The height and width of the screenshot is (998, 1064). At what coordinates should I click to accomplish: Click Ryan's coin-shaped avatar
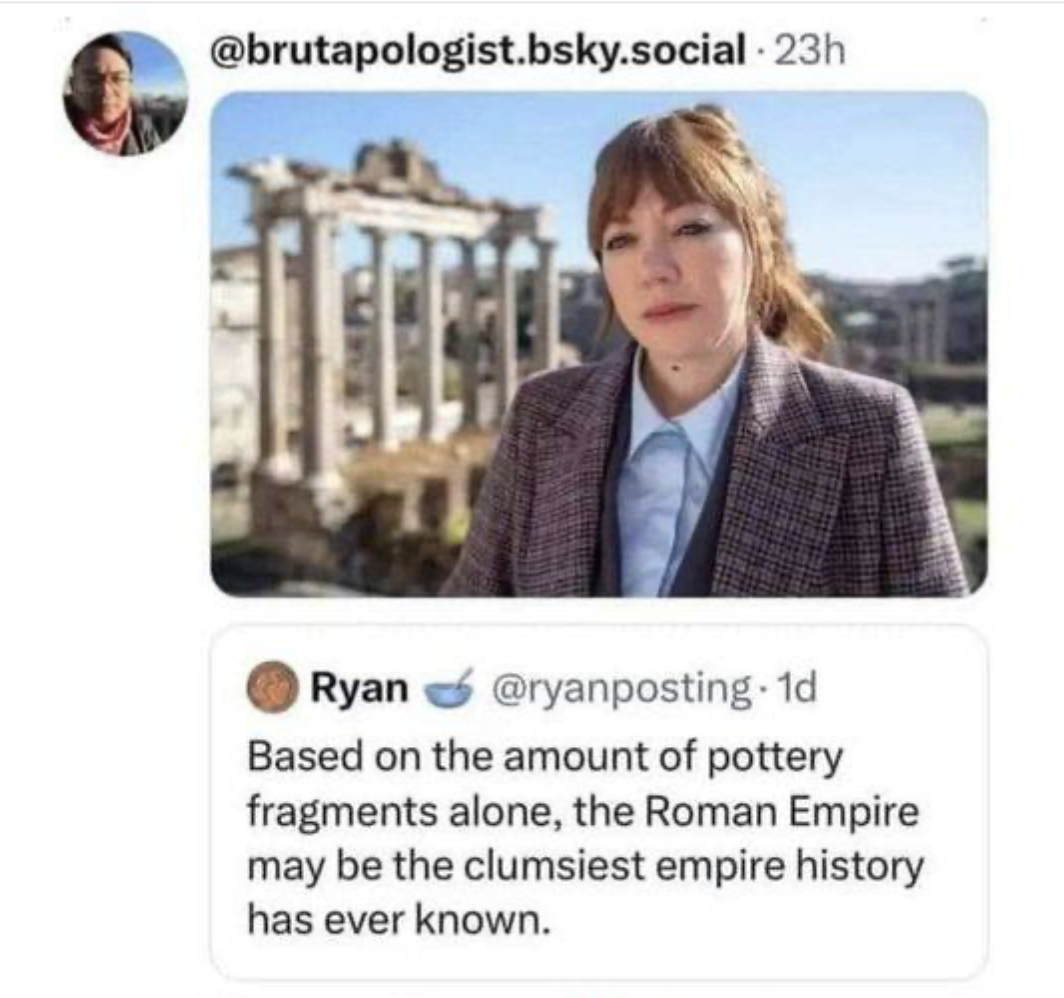[x=273, y=690]
